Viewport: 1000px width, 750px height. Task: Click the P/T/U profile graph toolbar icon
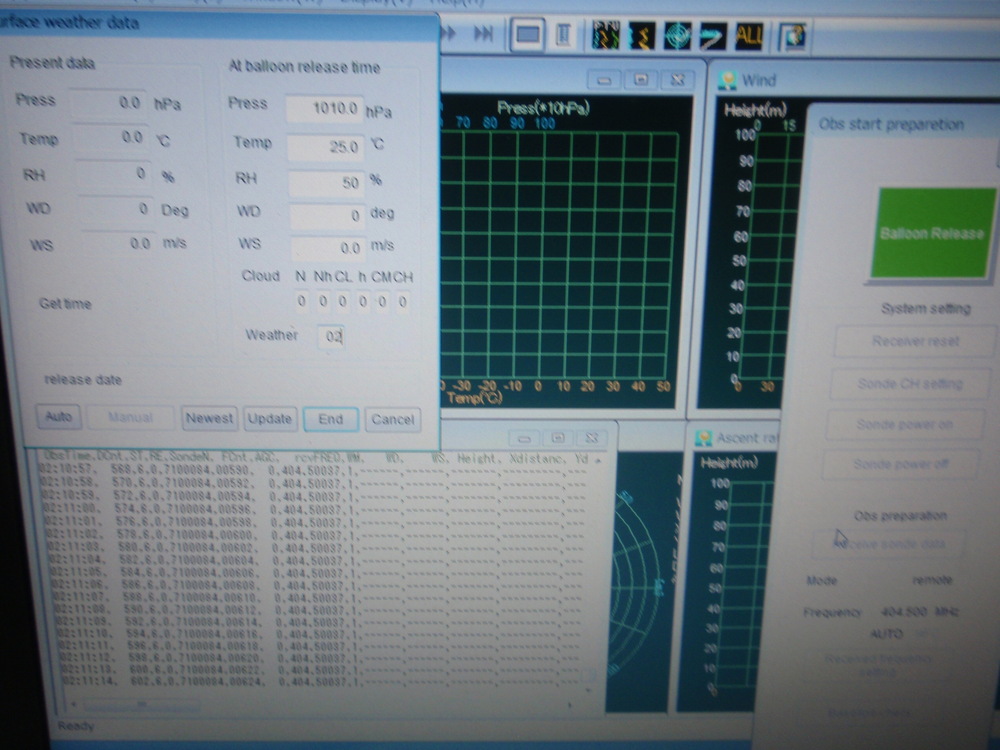[608, 36]
